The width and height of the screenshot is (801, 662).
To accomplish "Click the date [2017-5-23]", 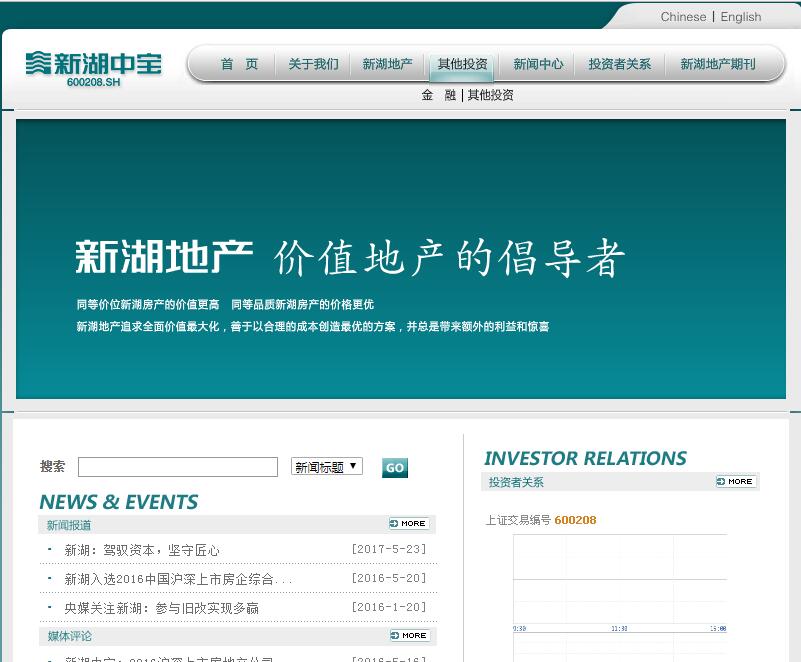I will [x=389, y=549].
